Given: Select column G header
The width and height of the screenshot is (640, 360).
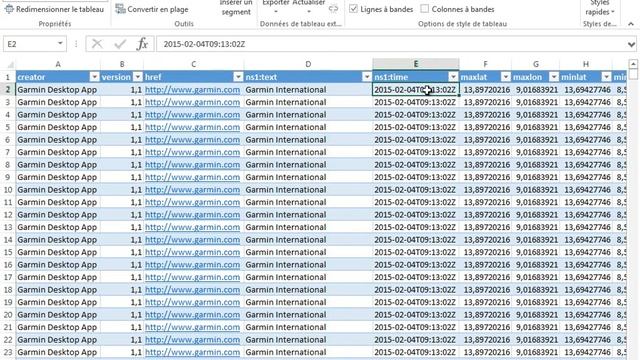Looking at the screenshot, I should click(x=536, y=64).
